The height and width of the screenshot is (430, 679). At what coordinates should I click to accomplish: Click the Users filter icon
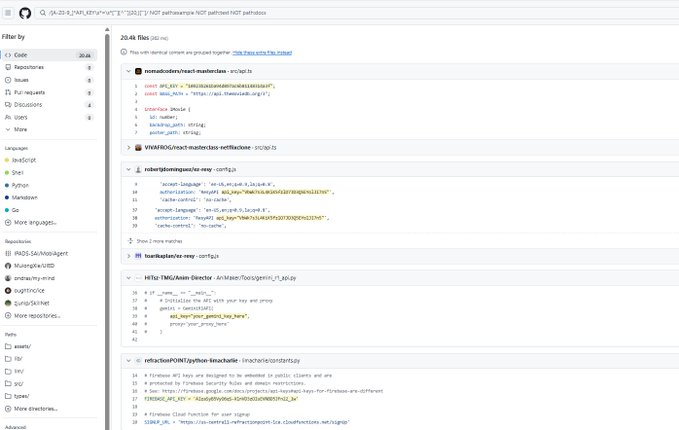pyautogui.click(x=8, y=117)
